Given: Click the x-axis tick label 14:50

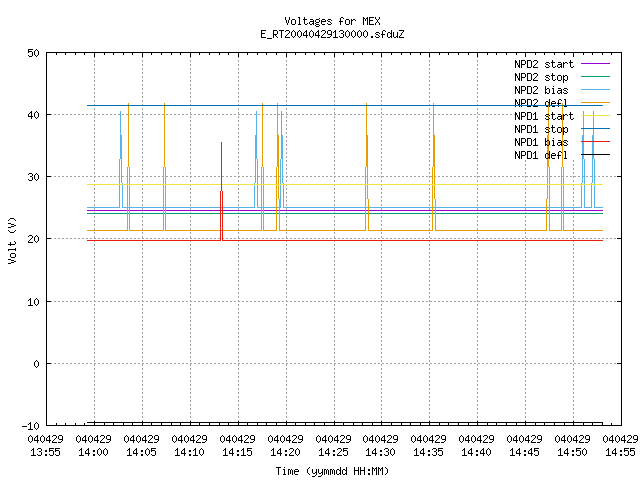Looking at the screenshot, I should 572,453.
